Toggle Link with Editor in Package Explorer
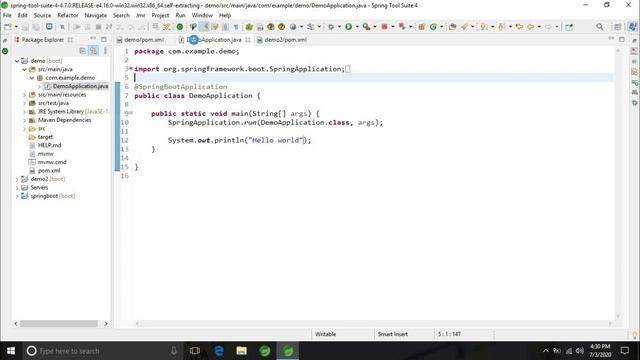Image resolution: width=640 pixels, height=360 pixels. coord(94,51)
